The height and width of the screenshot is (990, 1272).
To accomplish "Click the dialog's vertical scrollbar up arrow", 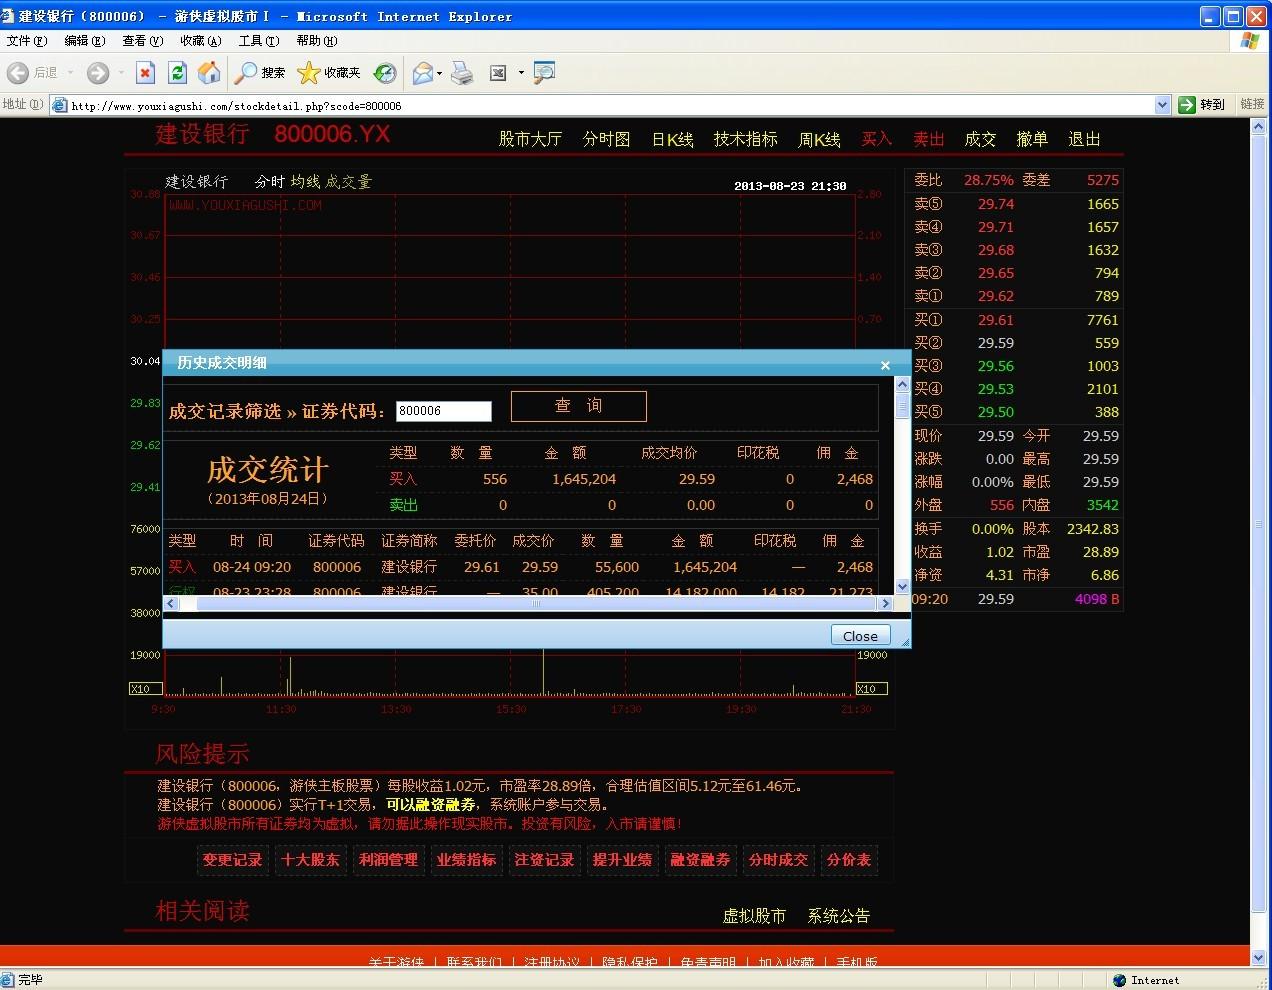I will (902, 385).
